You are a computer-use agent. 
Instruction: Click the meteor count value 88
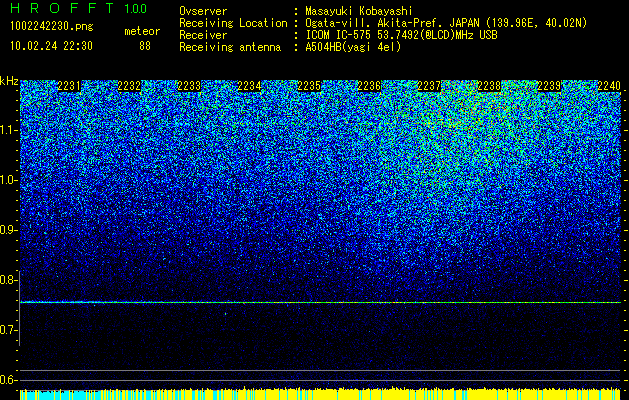pos(145,46)
